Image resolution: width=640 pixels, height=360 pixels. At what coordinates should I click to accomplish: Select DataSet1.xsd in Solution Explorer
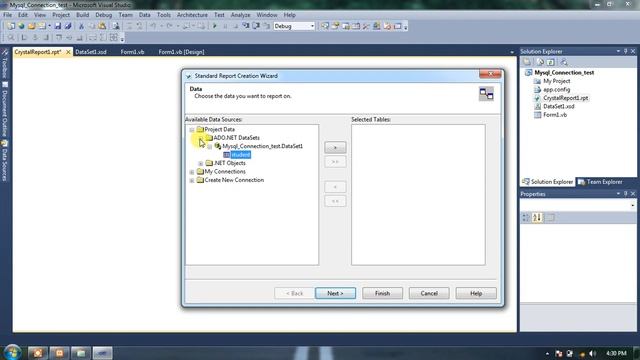coord(558,106)
